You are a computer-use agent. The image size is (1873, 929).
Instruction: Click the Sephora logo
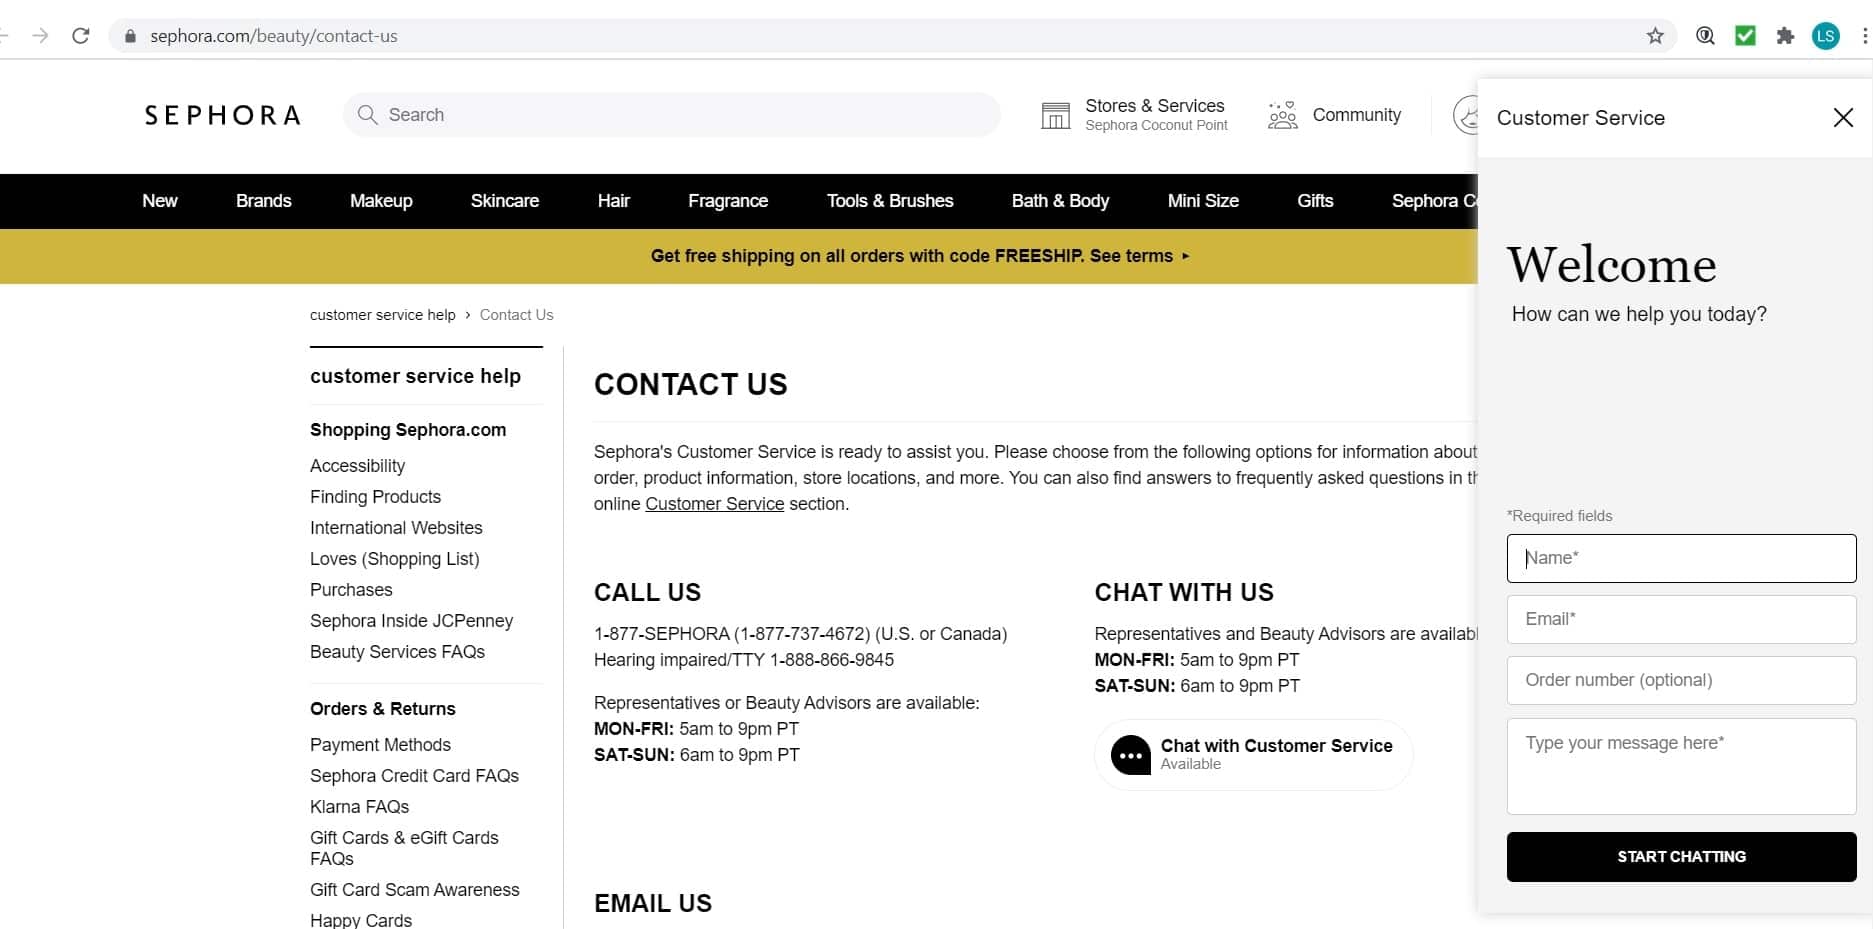tap(222, 115)
